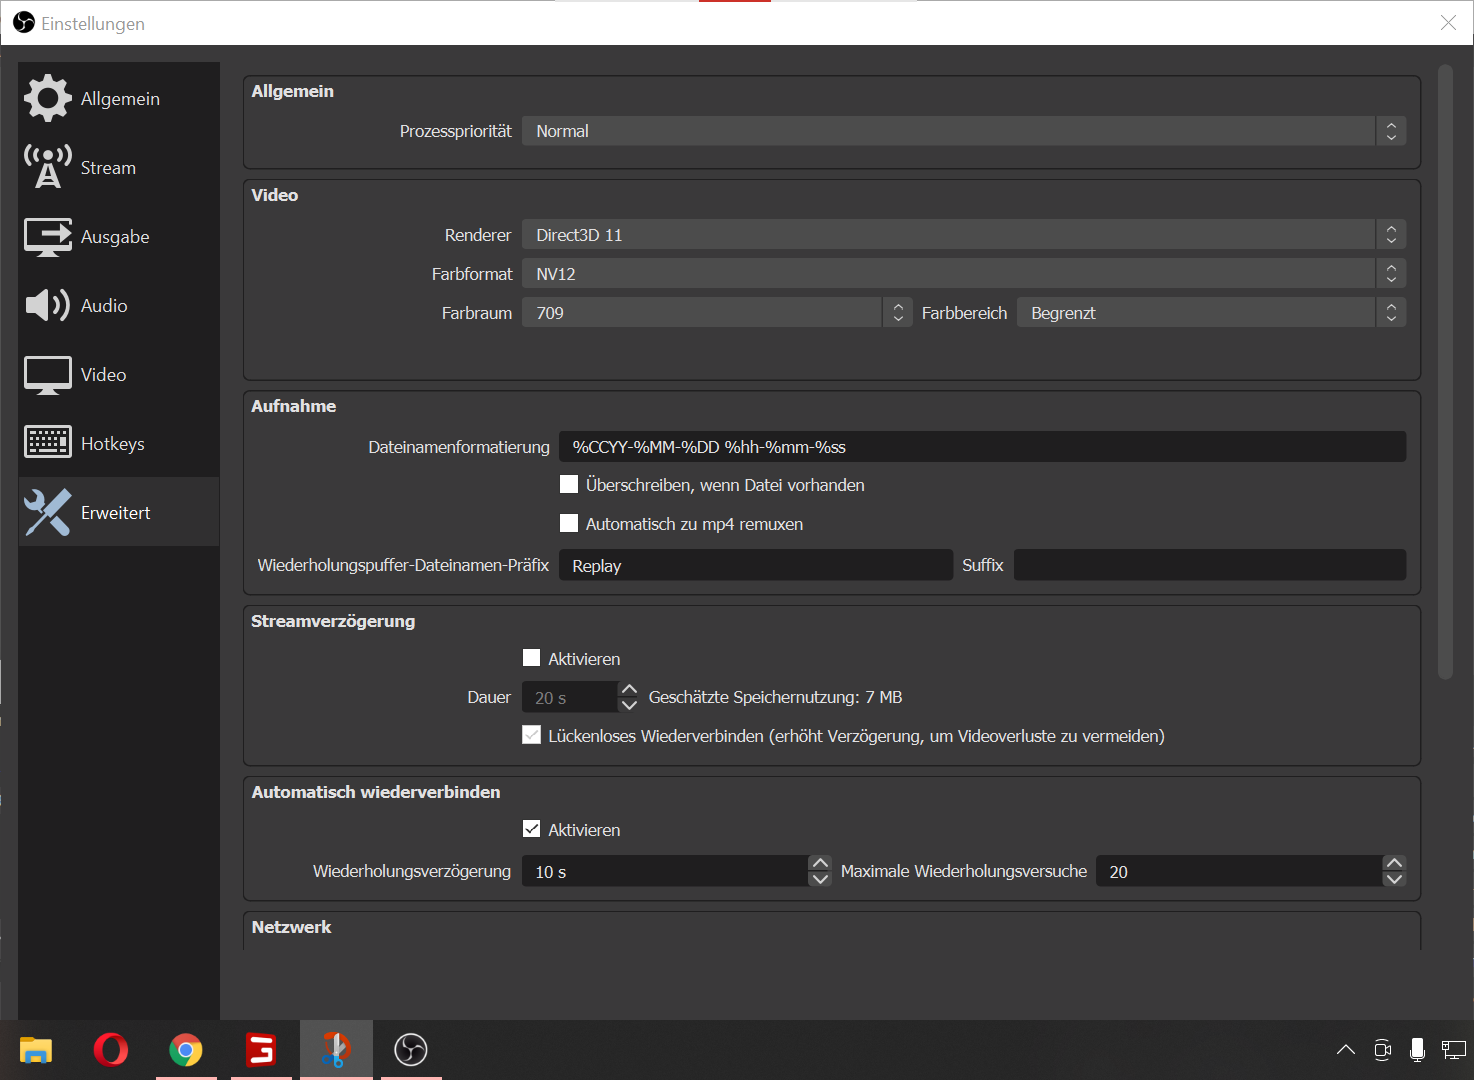Open the Prozesspriorität dropdown
This screenshot has height=1080, width=1474.
[963, 131]
